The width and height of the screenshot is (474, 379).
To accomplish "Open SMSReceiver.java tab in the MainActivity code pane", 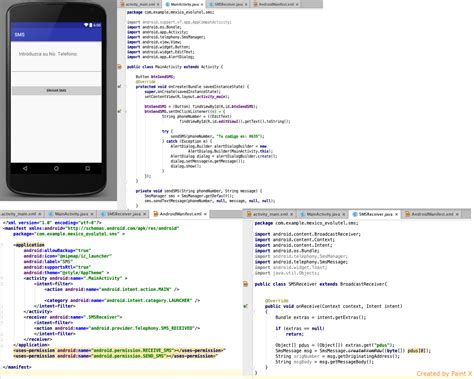I will pos(229,4).
